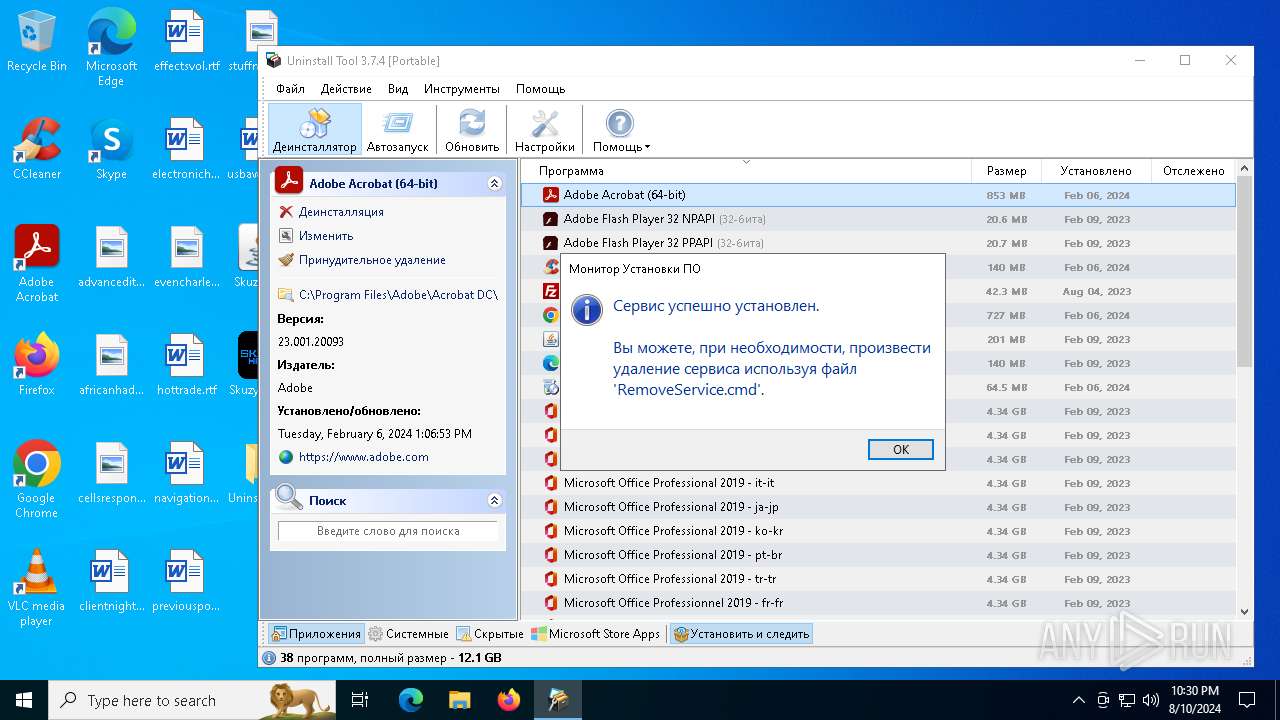Confirm the dialog with OK button

tap(900, 450)
